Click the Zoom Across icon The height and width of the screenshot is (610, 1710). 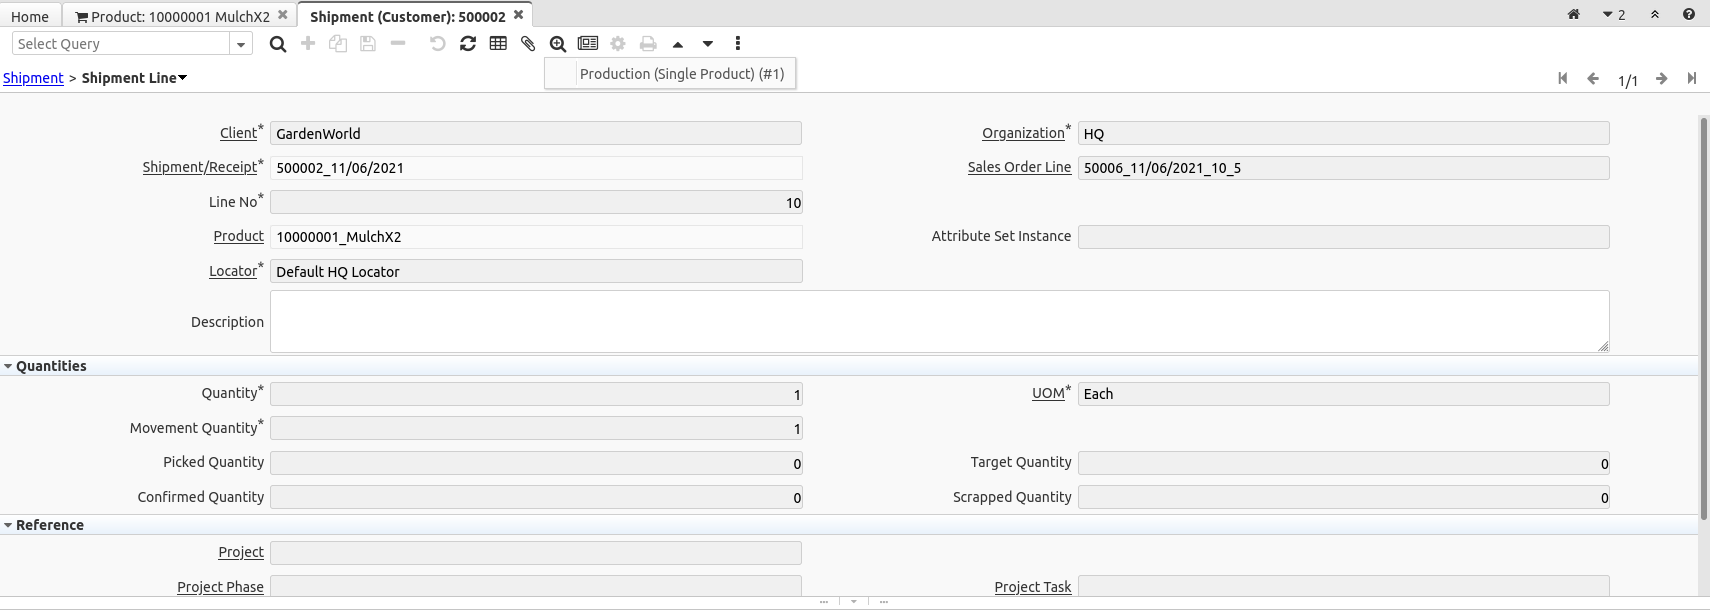[558, 44]
